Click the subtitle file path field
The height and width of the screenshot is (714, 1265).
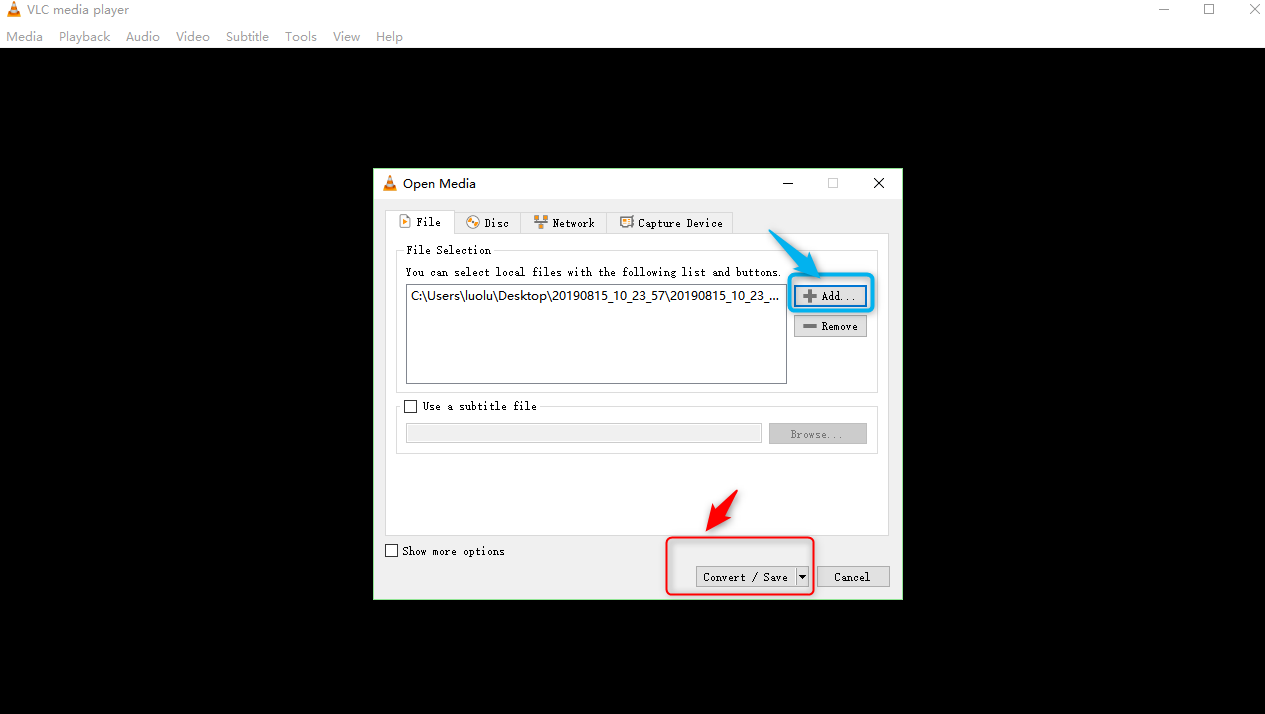pos(584,434)
